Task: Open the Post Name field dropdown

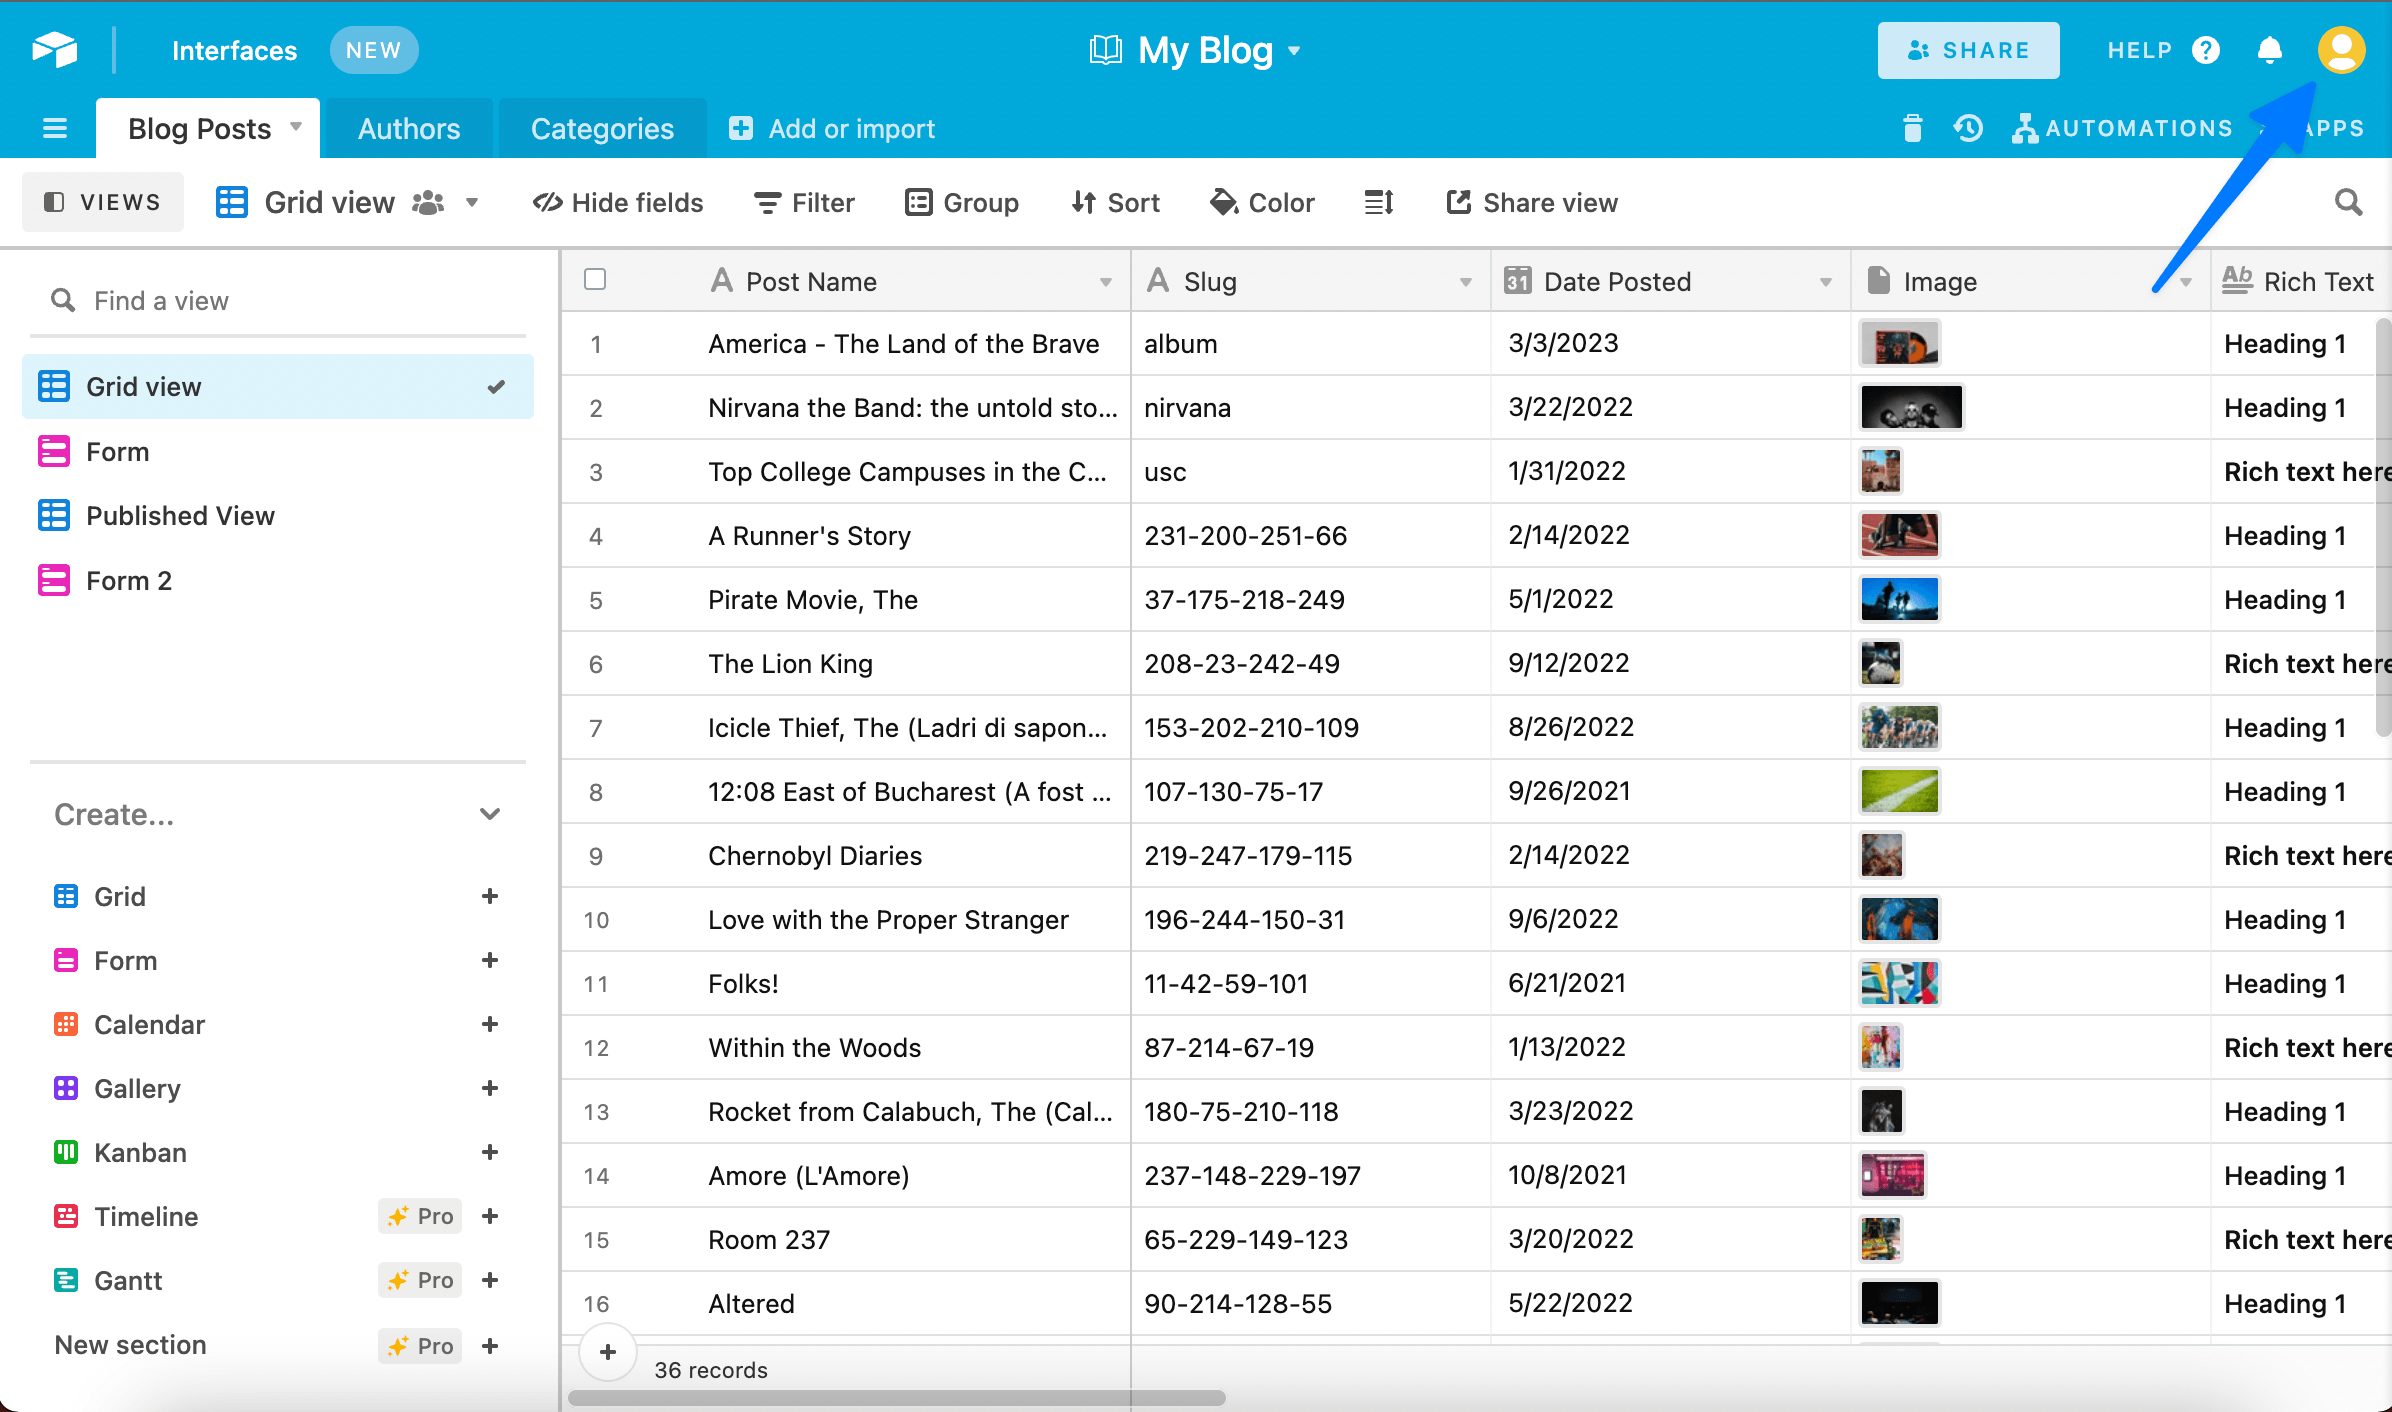Action: (1105, 281)
